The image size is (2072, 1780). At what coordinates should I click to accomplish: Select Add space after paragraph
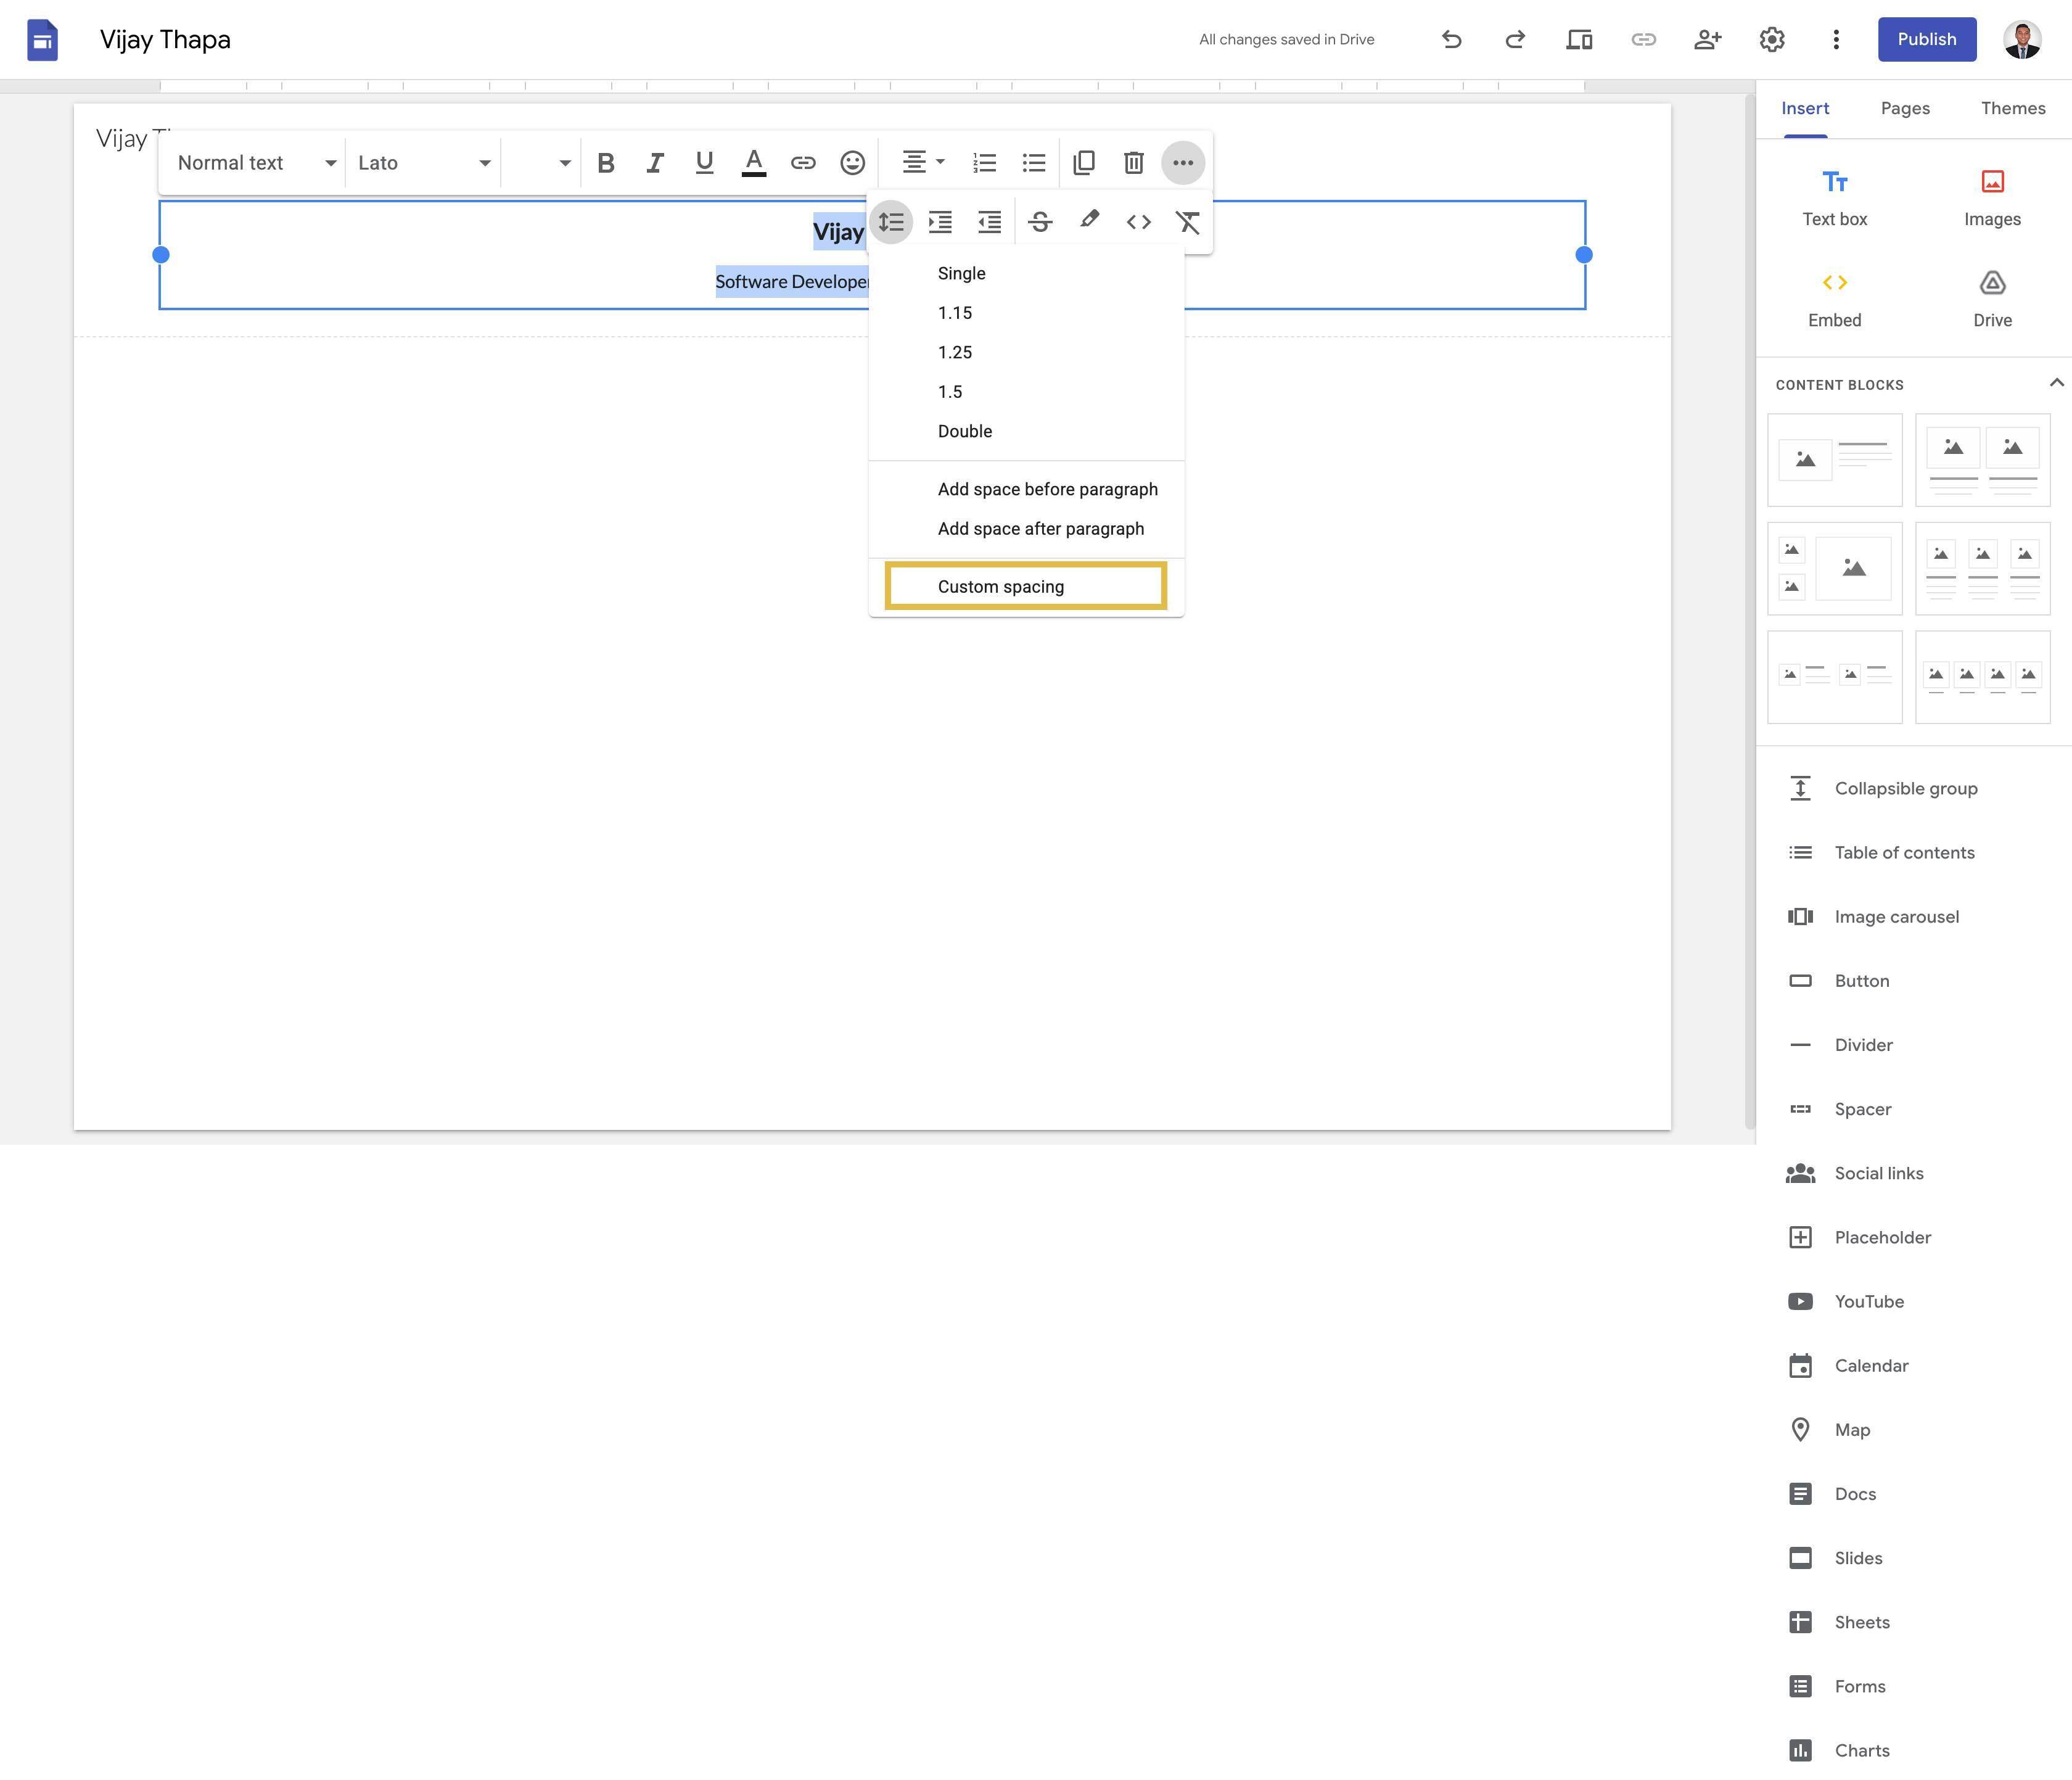[1026, 529]
